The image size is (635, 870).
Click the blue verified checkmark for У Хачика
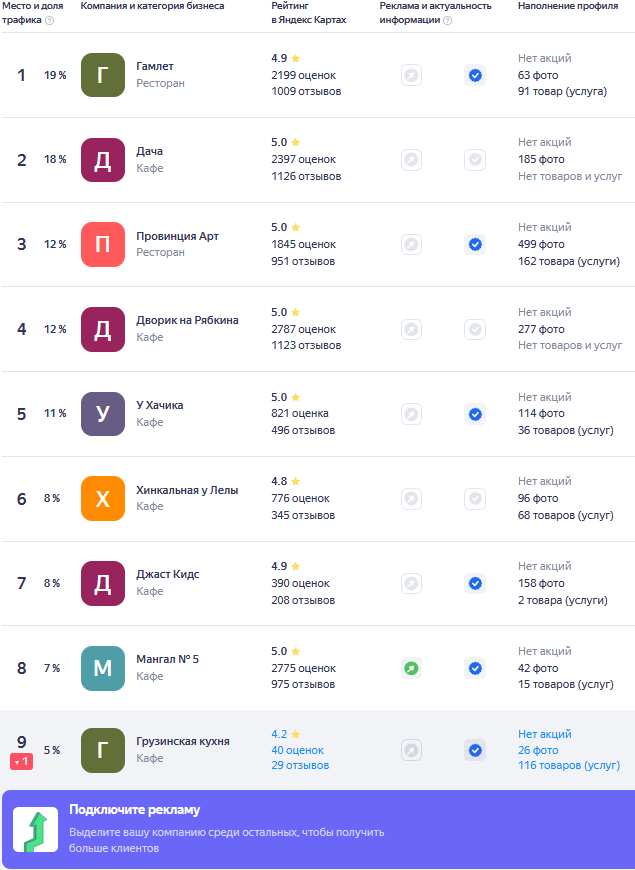pos(475,414)
